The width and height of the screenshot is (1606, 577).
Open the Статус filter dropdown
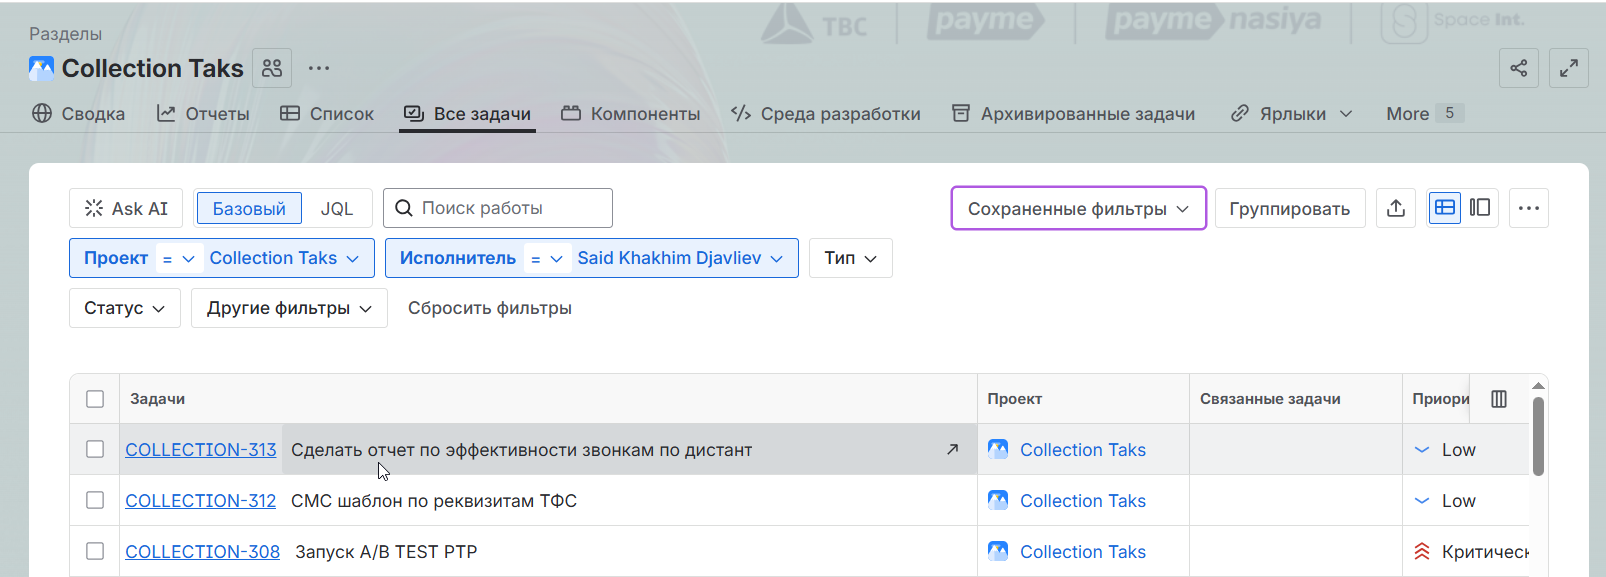124,308
